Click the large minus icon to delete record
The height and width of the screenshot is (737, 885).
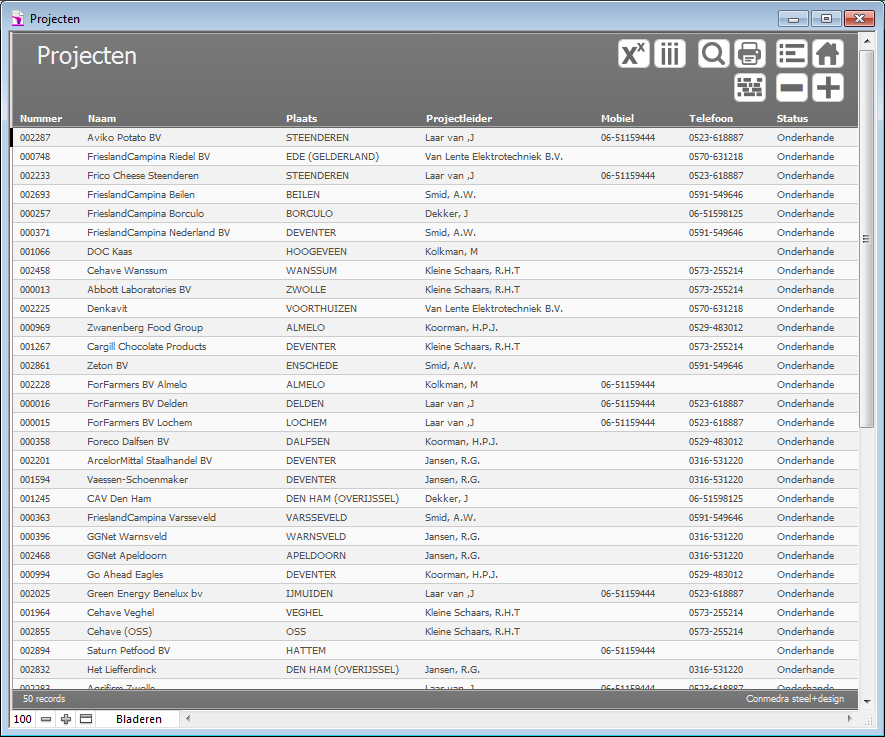pyautogui.click(x=792, y=88)
